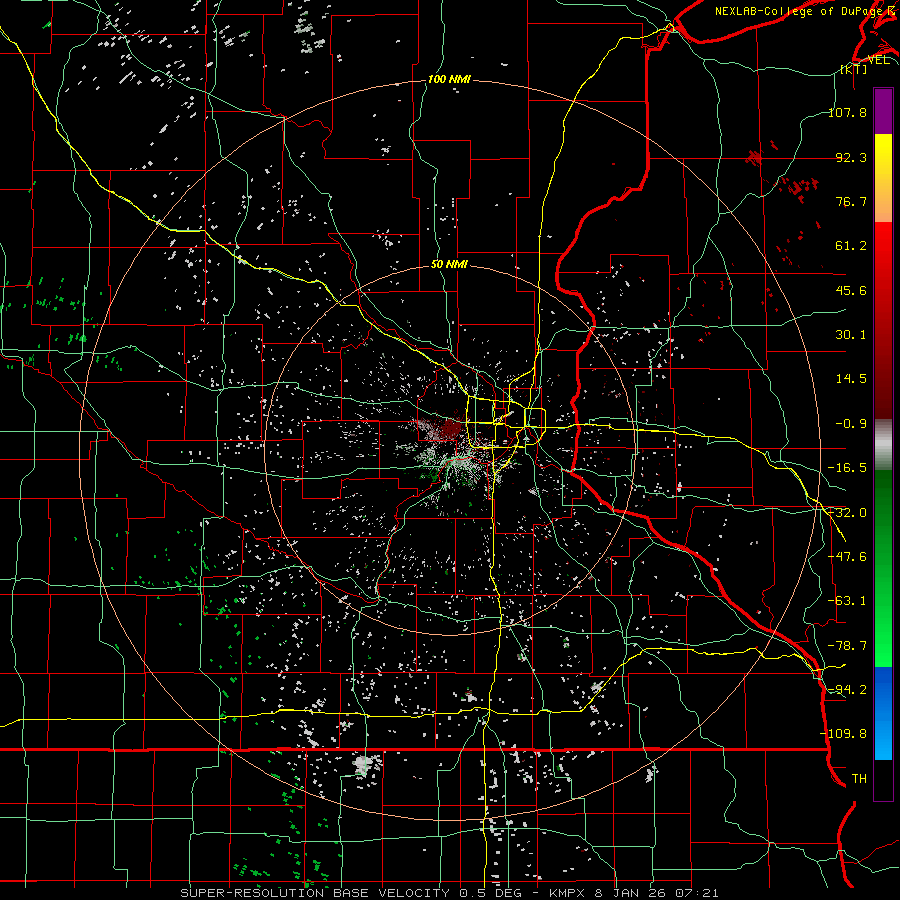900x900 pixels.
Task: Click the -78.7 velocity scale value
Action: [848, 646]
